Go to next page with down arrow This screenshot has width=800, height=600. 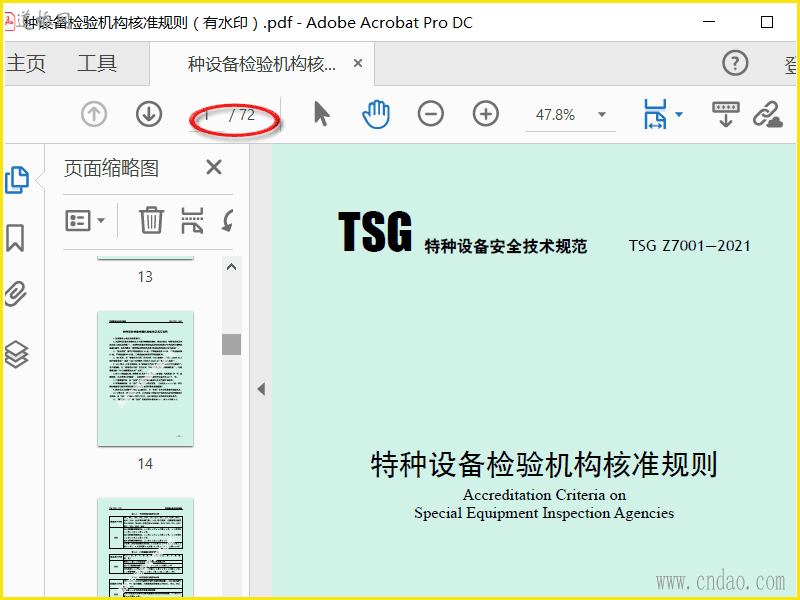pyautogui.click(x=149, y=114)
